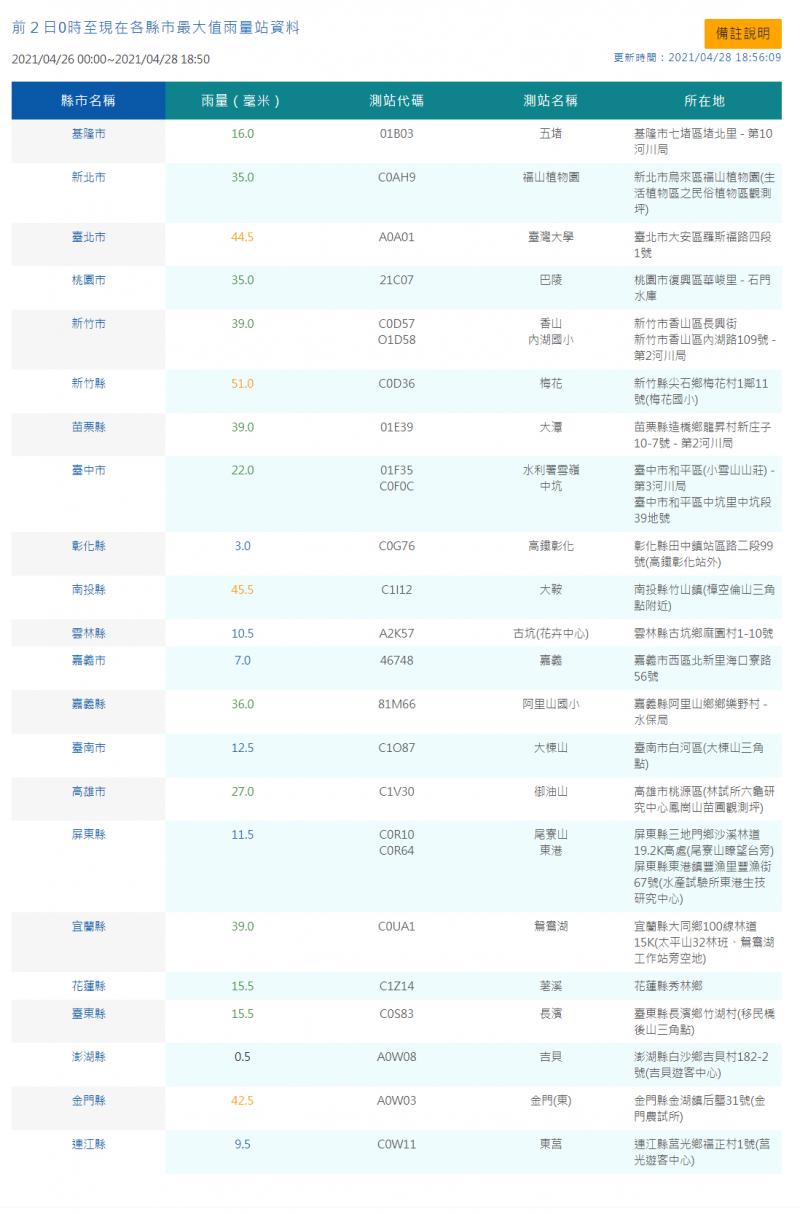Select the 臺南市 row name
The image size is (800, 1214).
(x=88, y=748)
